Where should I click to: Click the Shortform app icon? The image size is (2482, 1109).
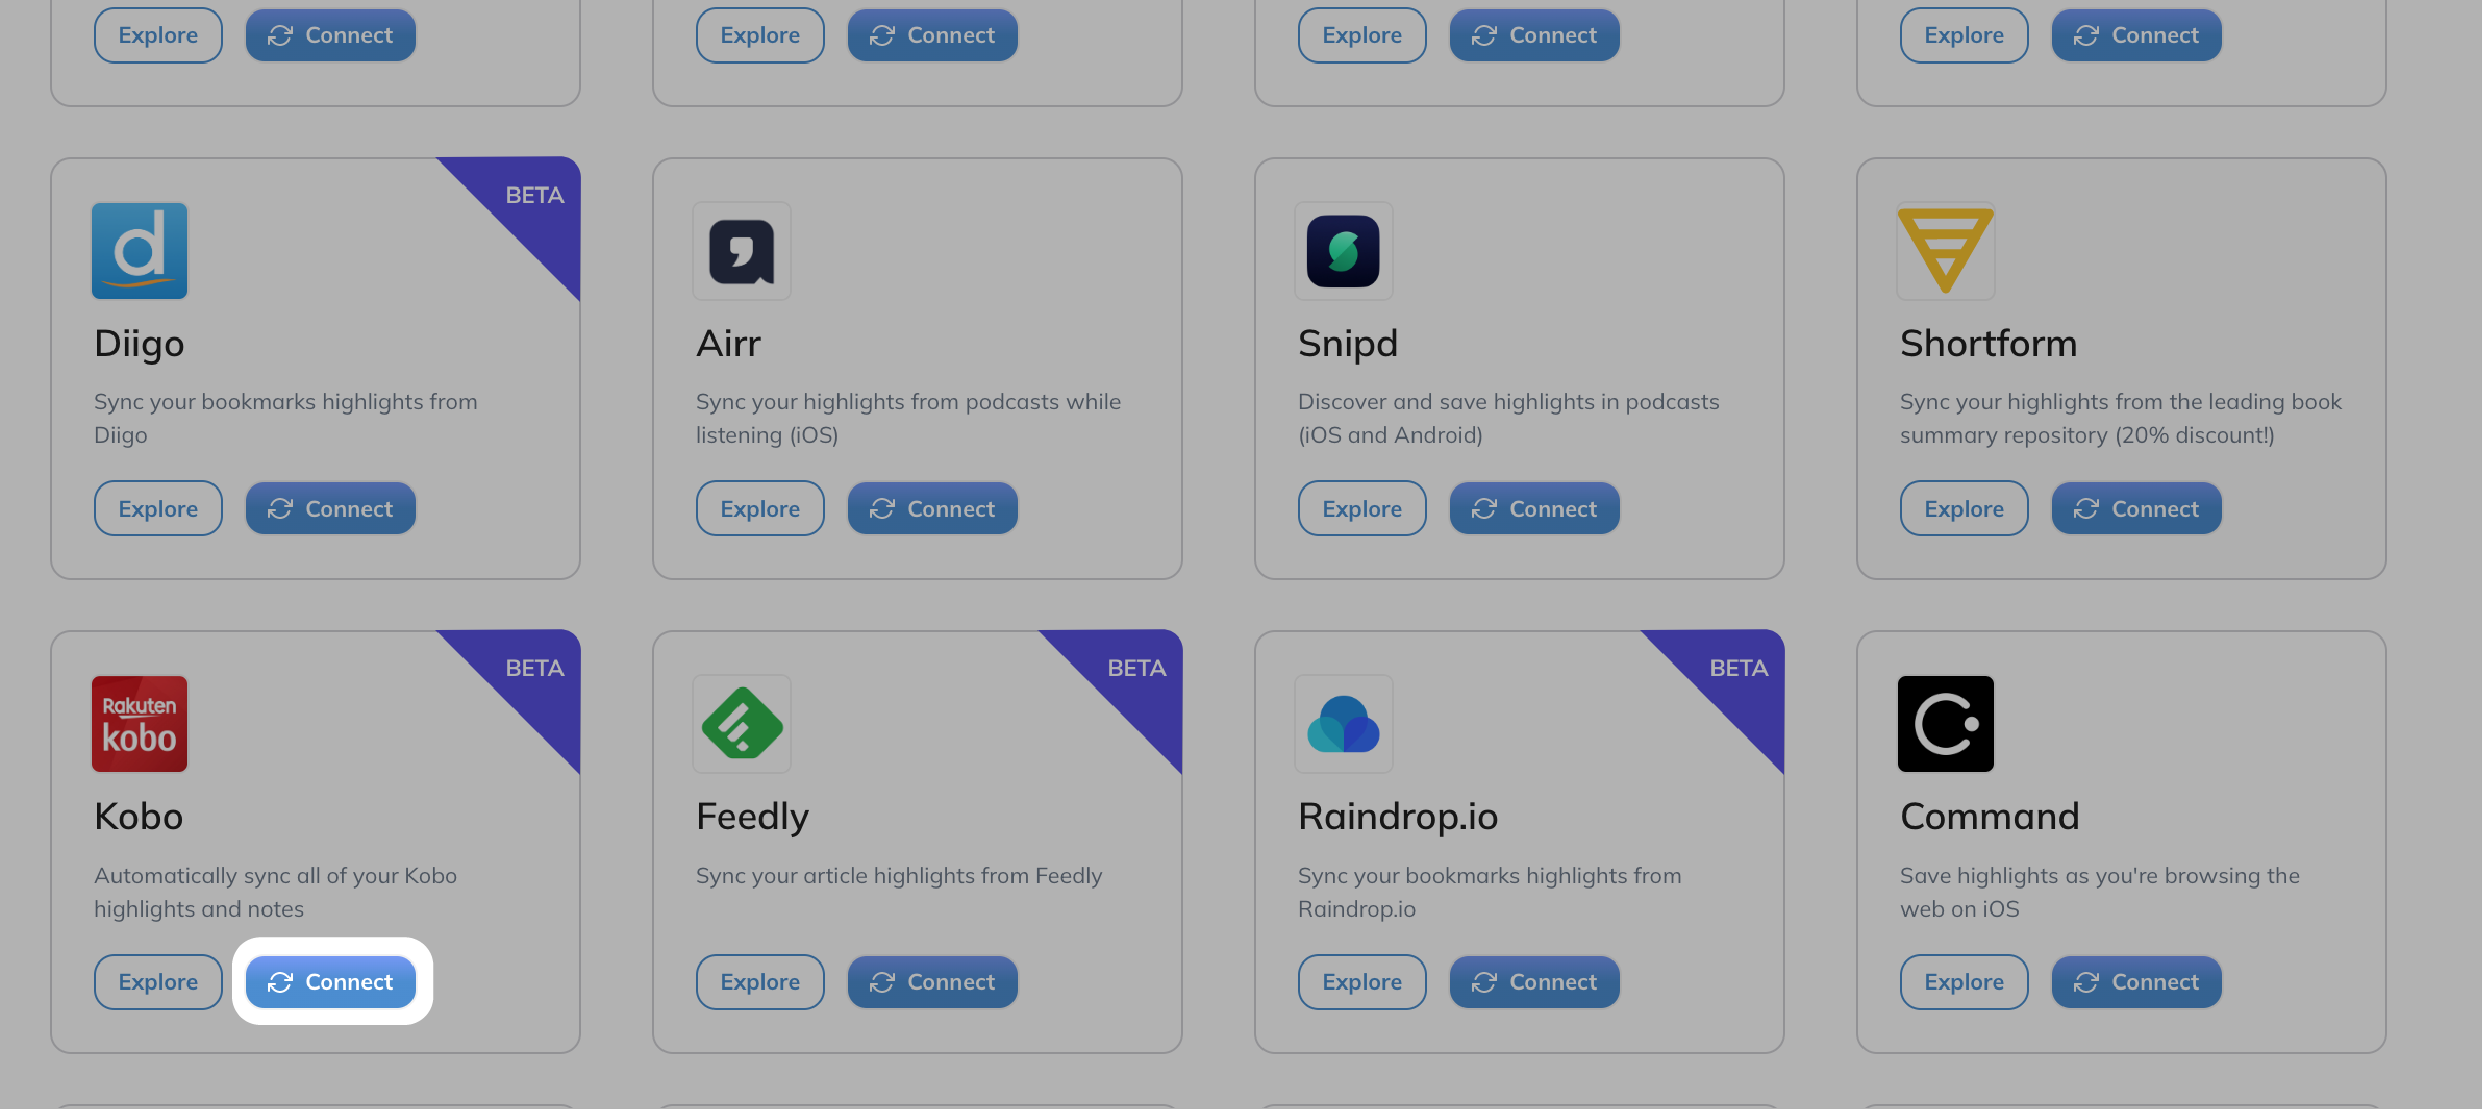1945,250
